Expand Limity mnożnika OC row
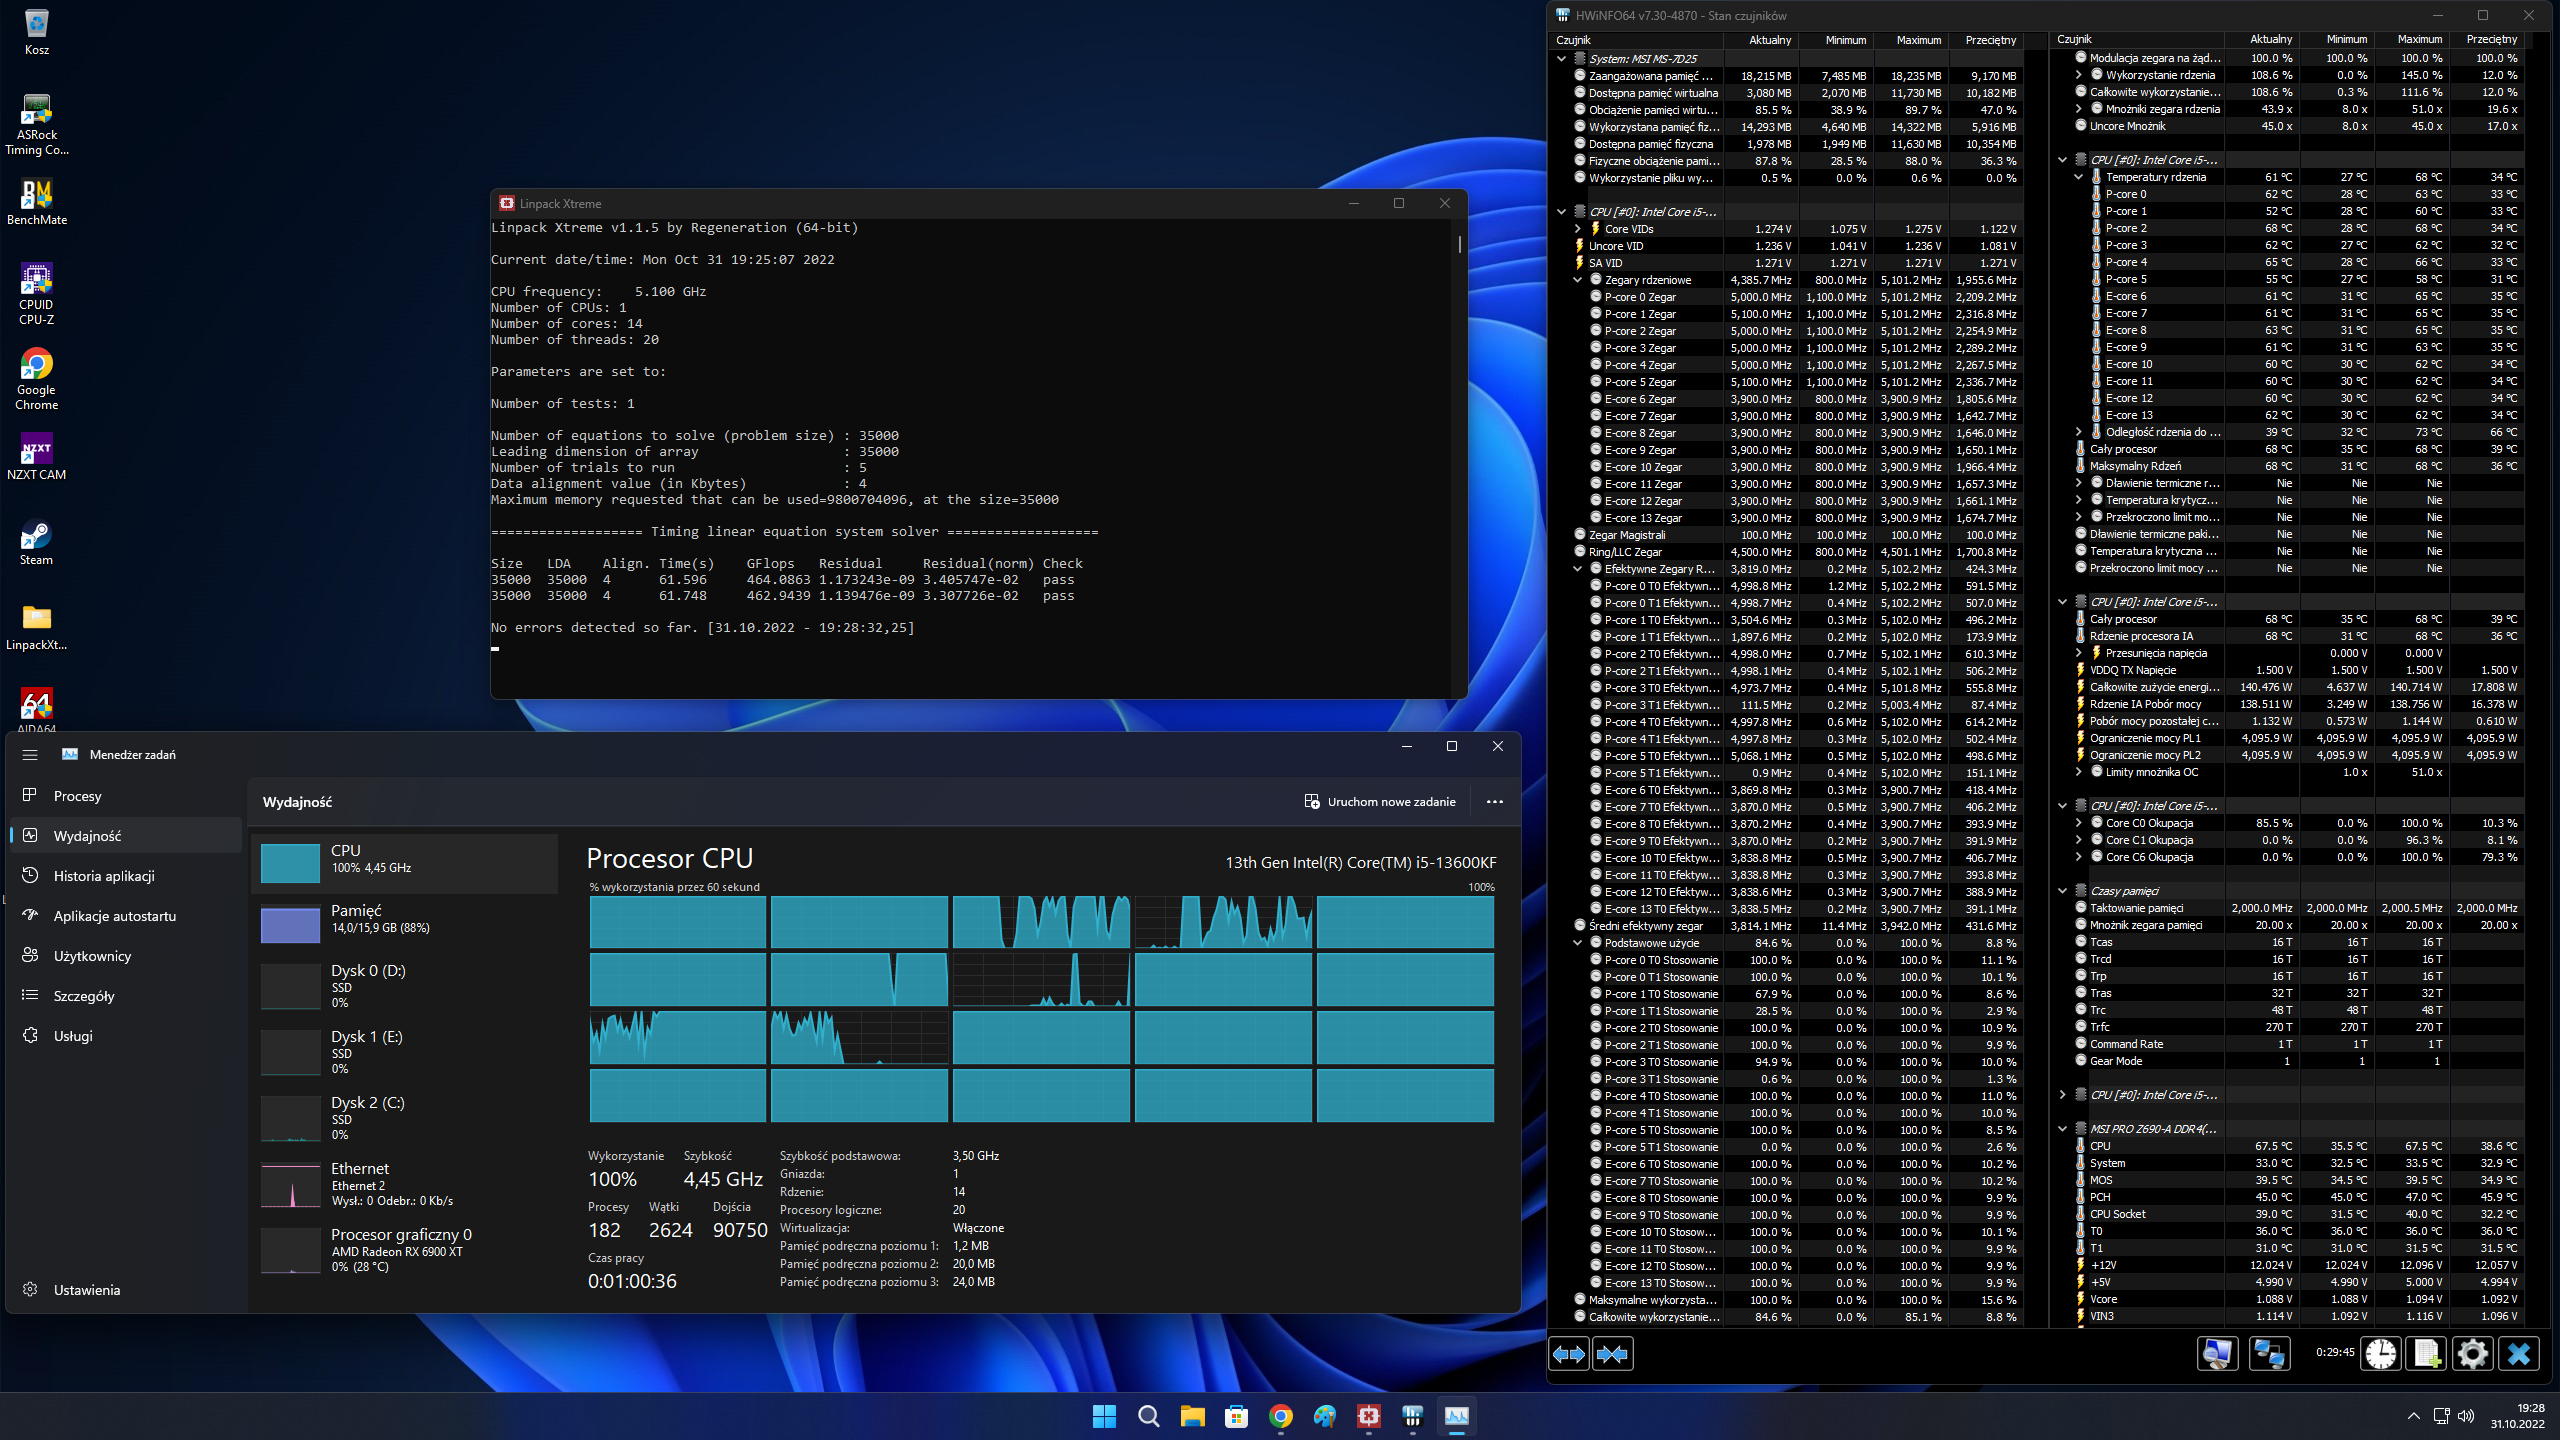This screenshot has width=2560, height=1440. pyautogui.click(x=2079, y=772)
